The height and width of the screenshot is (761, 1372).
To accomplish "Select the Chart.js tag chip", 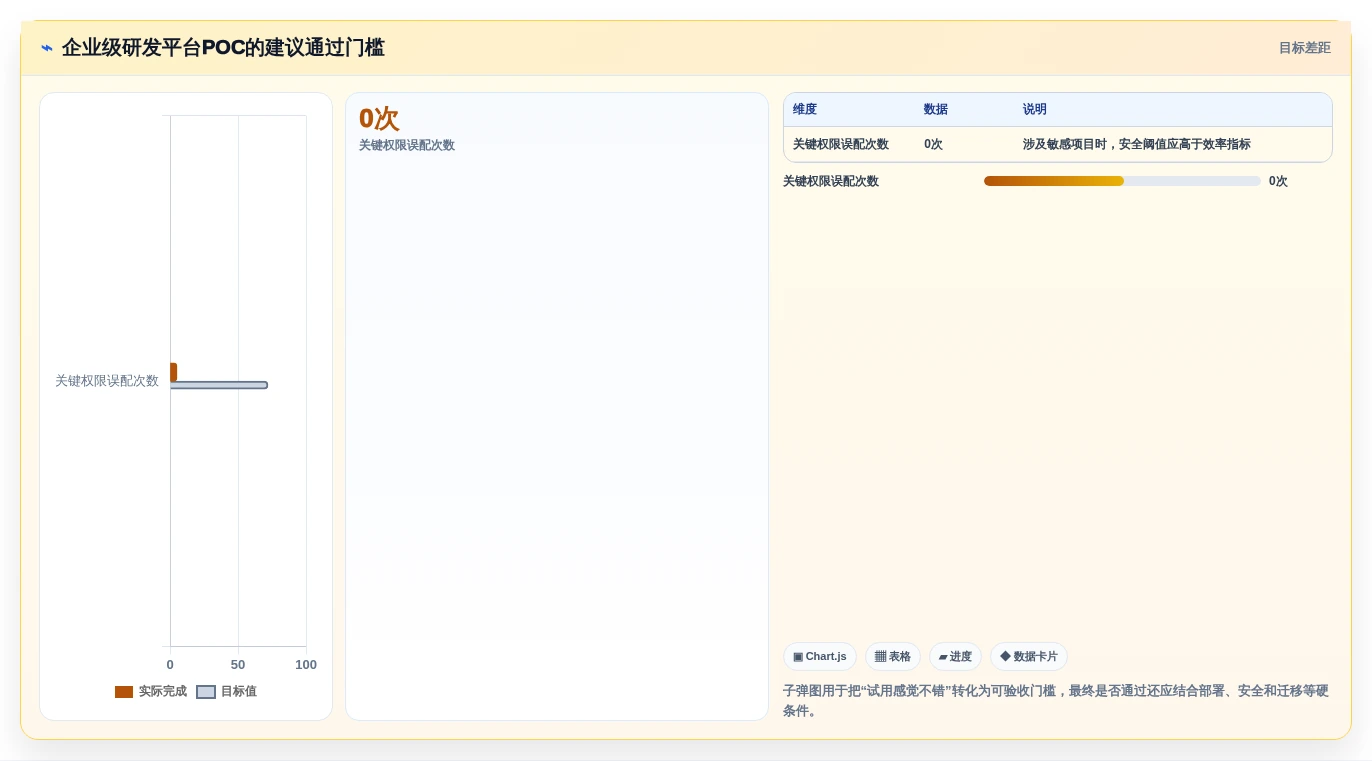I will point(820,657).
